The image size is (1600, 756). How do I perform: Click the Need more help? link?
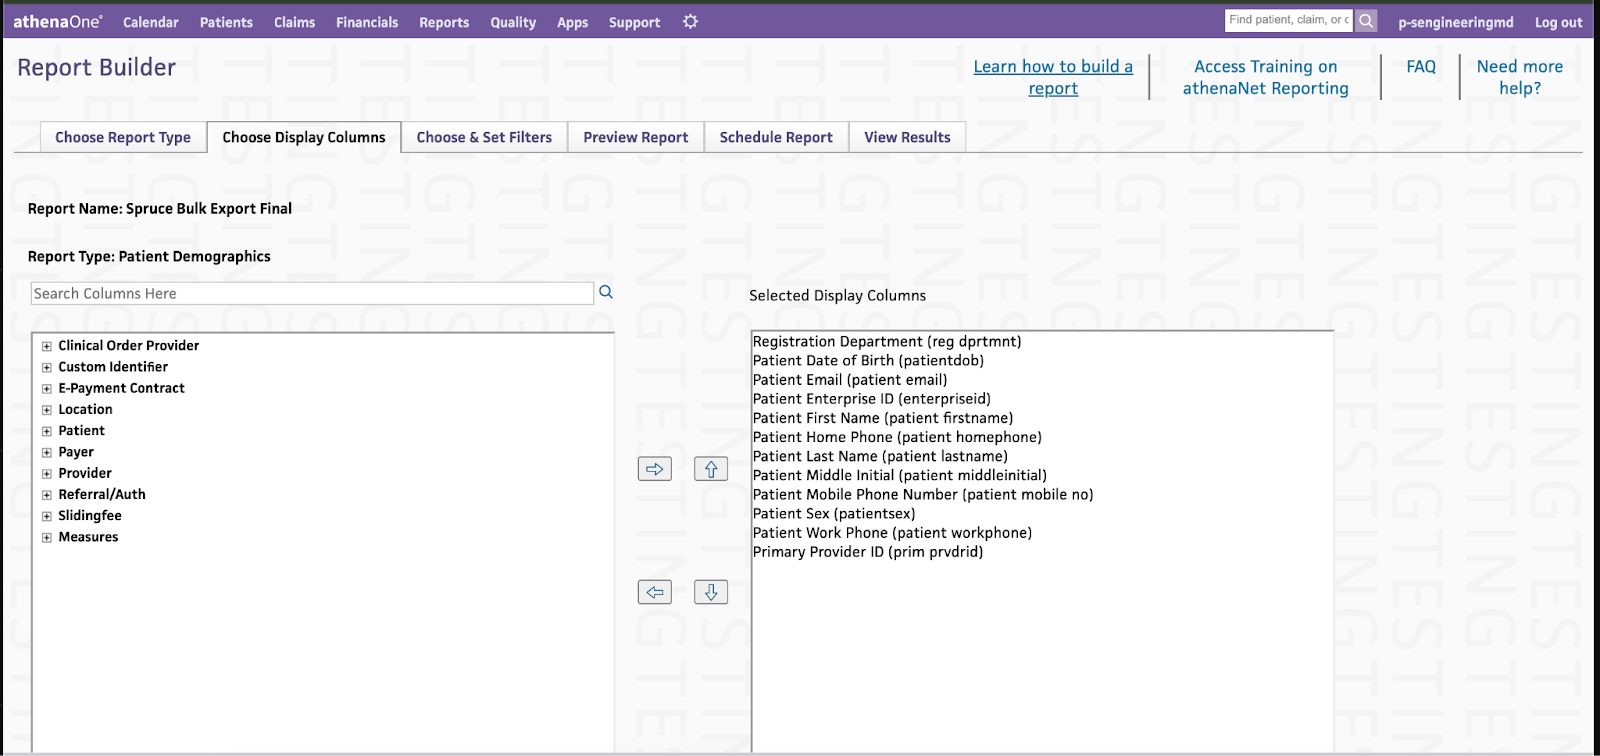[x=1519, y=77]
